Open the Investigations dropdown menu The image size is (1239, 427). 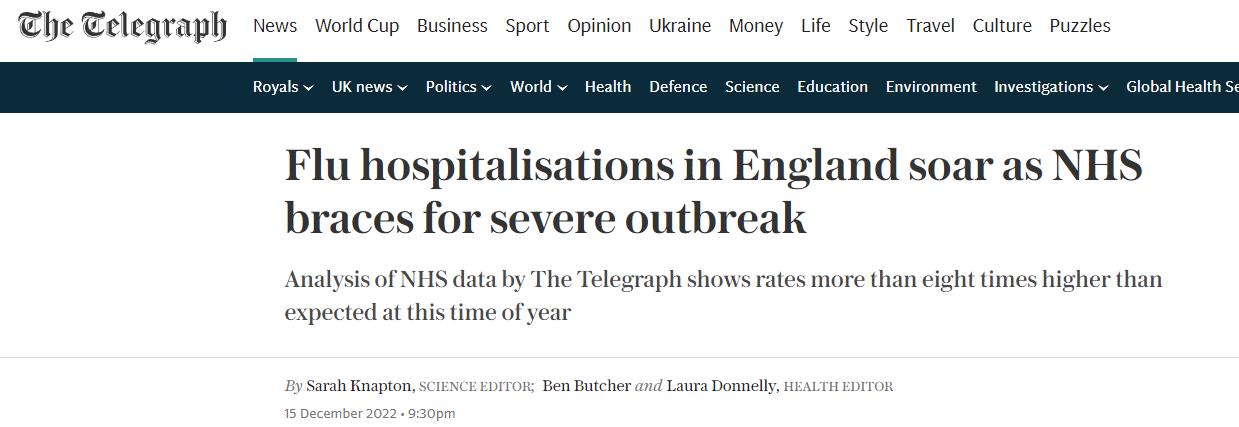point(1050,87)
